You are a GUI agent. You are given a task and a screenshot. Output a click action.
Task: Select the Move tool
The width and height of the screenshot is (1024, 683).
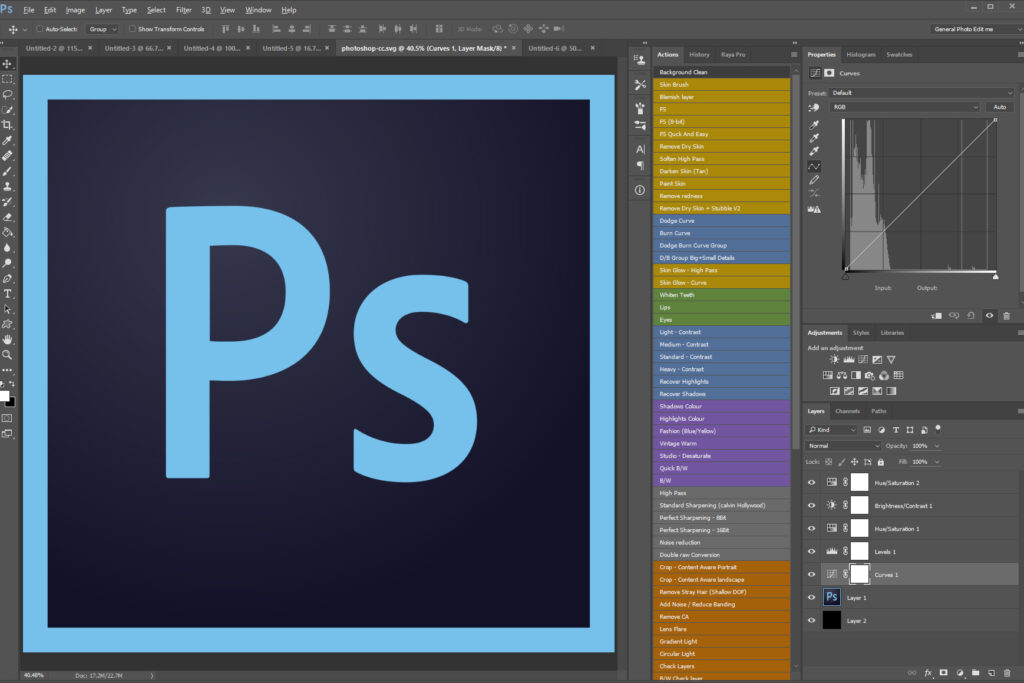click(x=8, y=63)
